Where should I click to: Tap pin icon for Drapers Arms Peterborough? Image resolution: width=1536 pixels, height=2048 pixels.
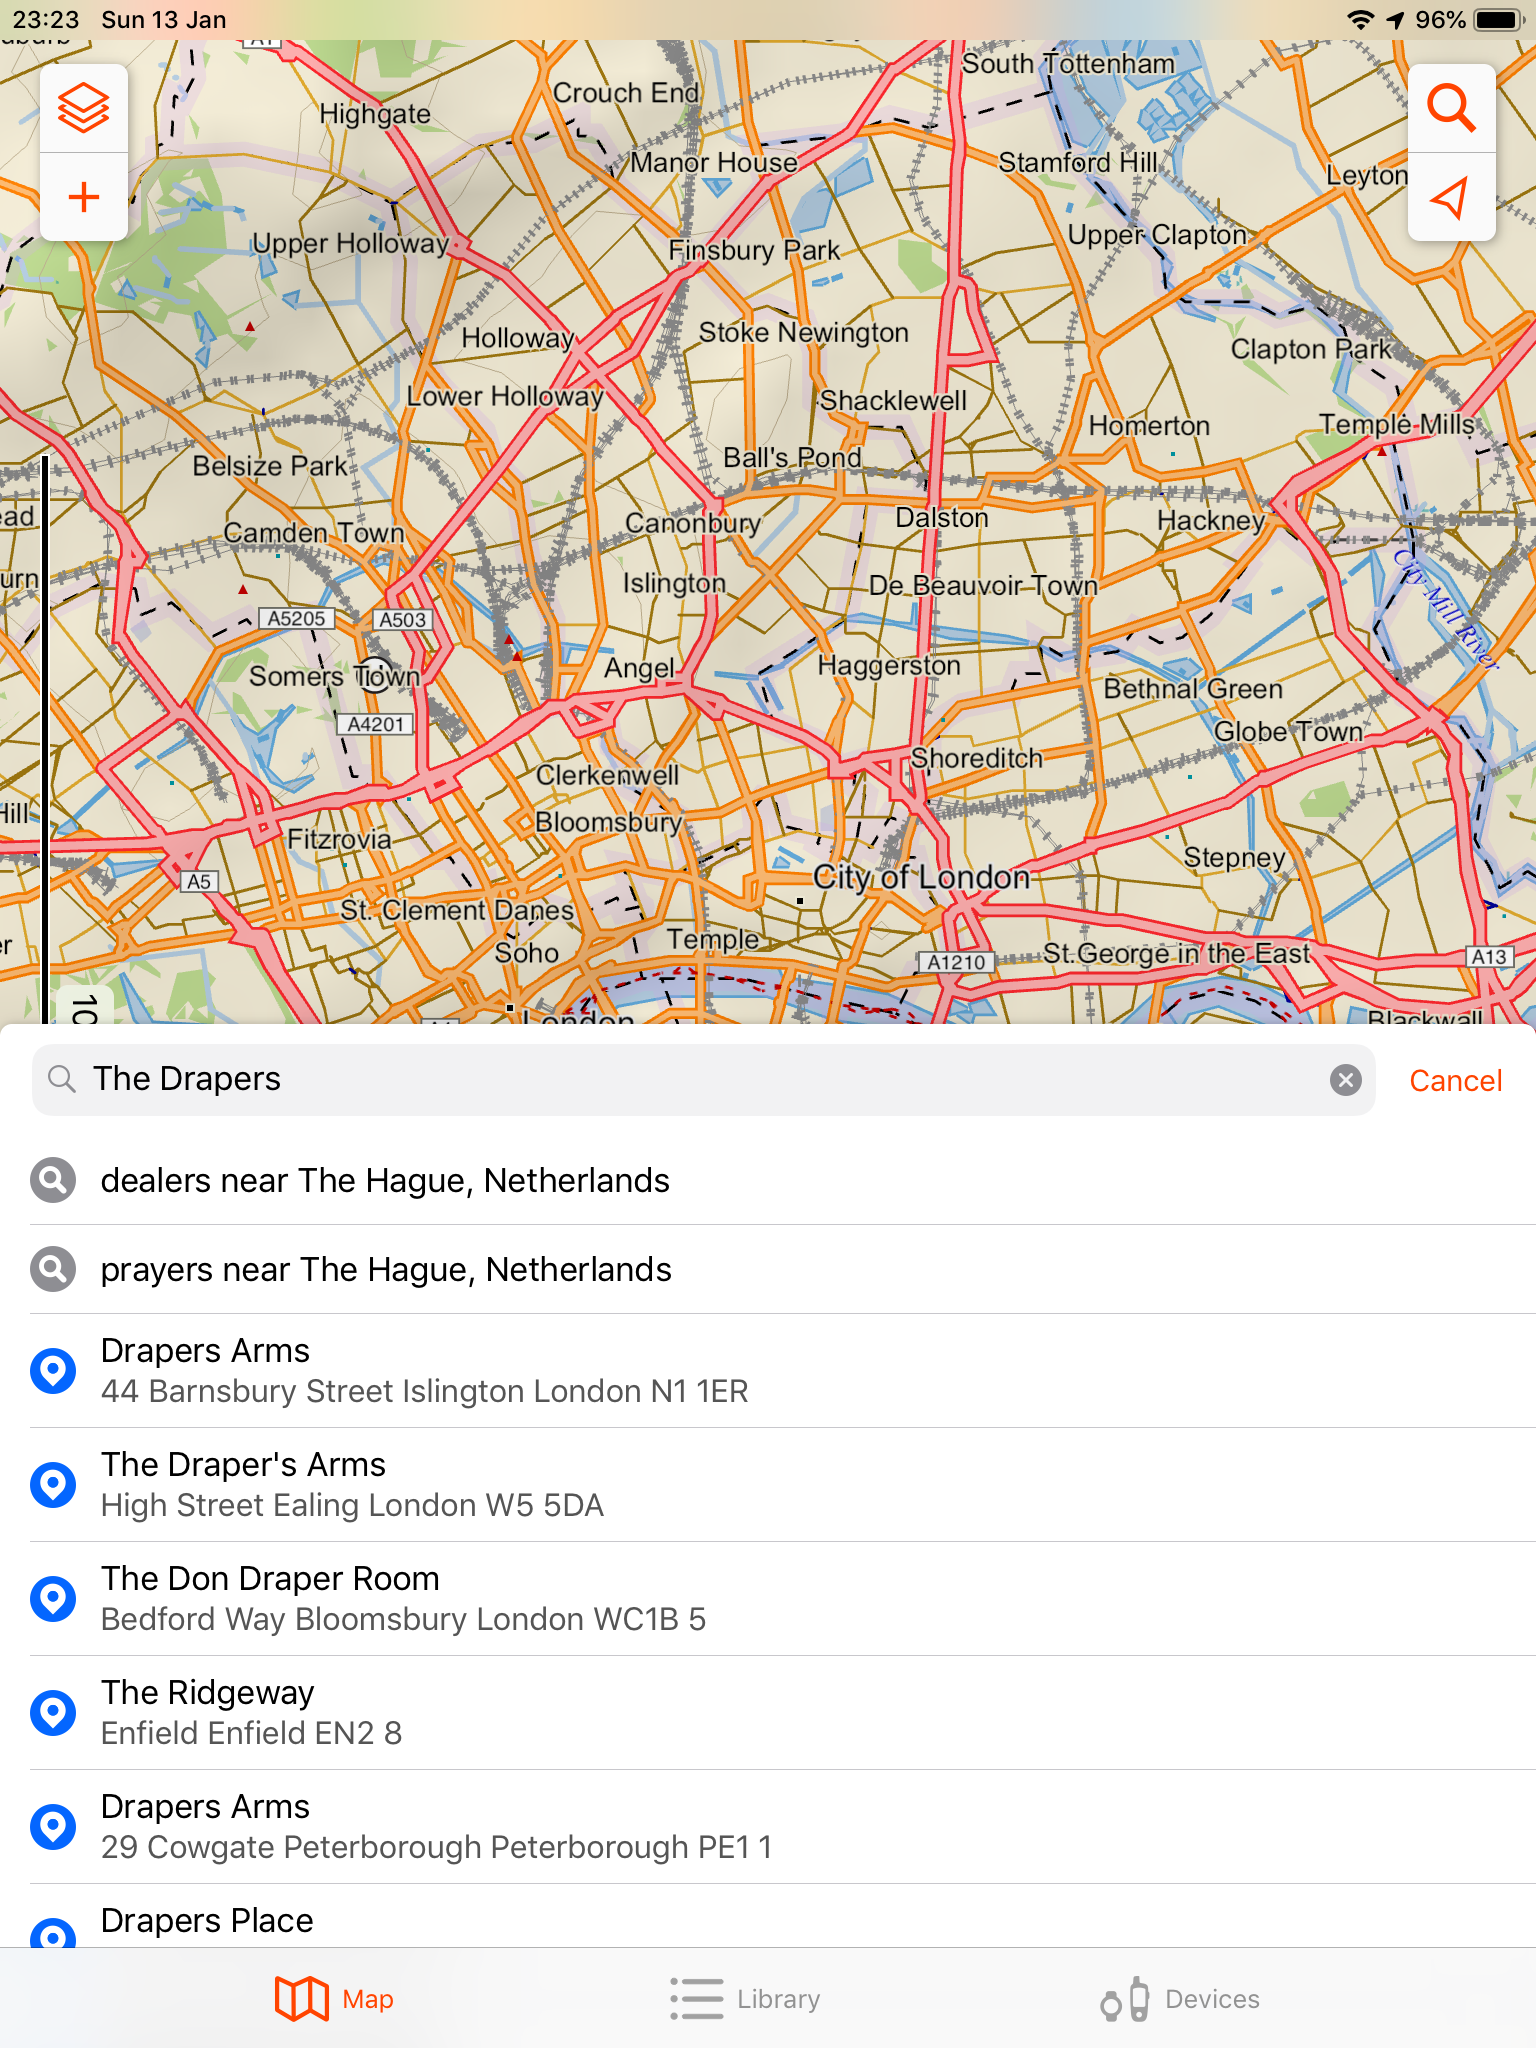click(x=53, y=1827)
